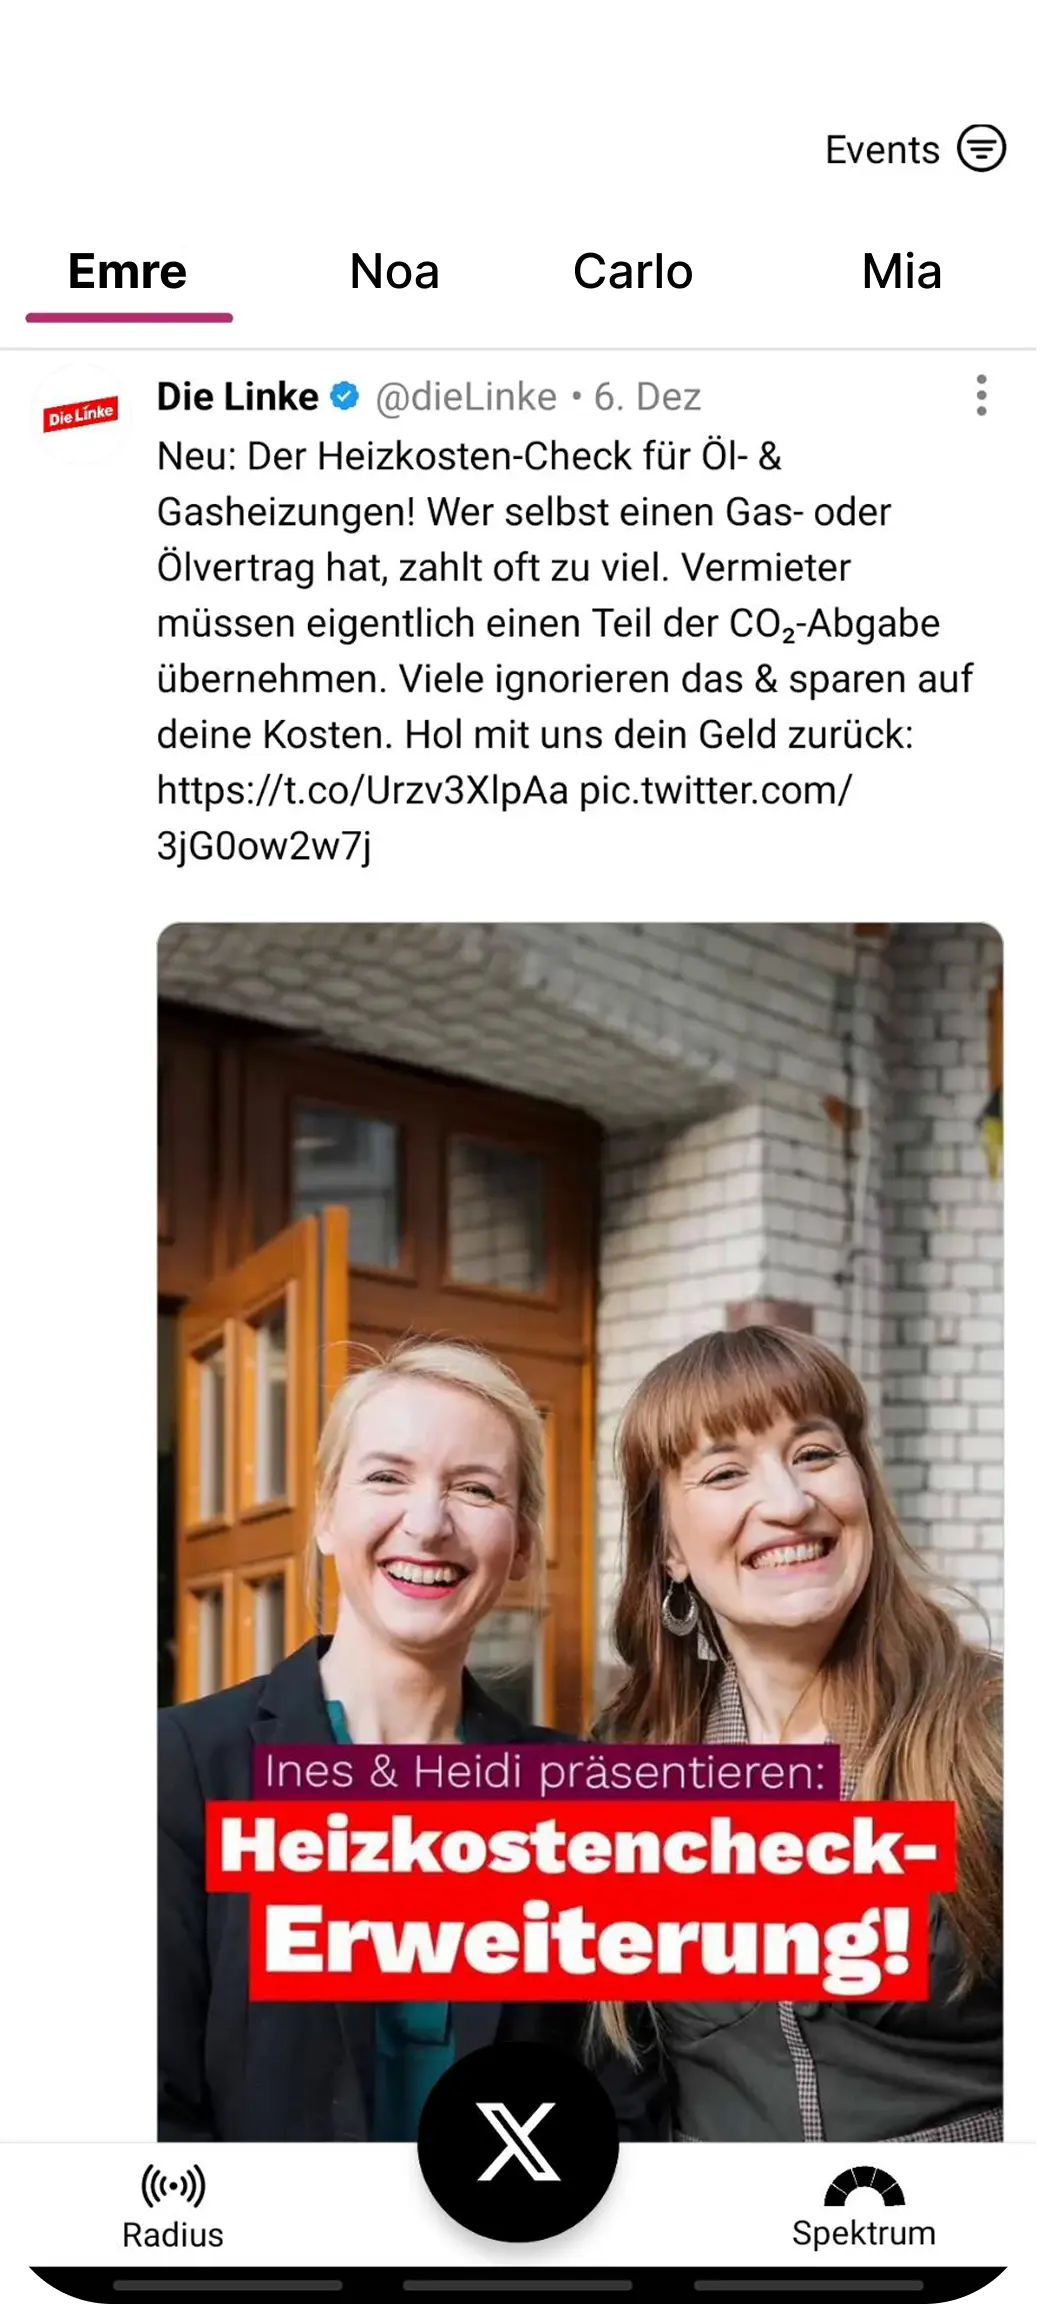Click the Events label
The height and width of the screenshot is (2304, 1052).
coord(882,150)
